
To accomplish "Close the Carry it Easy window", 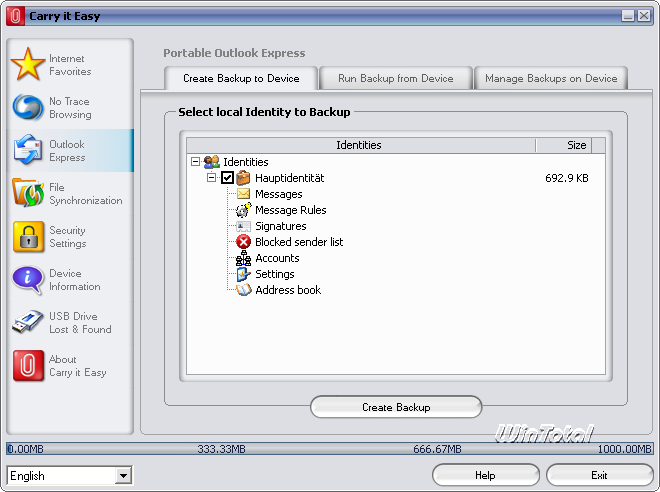I will pyautogui.click(x=644, y=16).
